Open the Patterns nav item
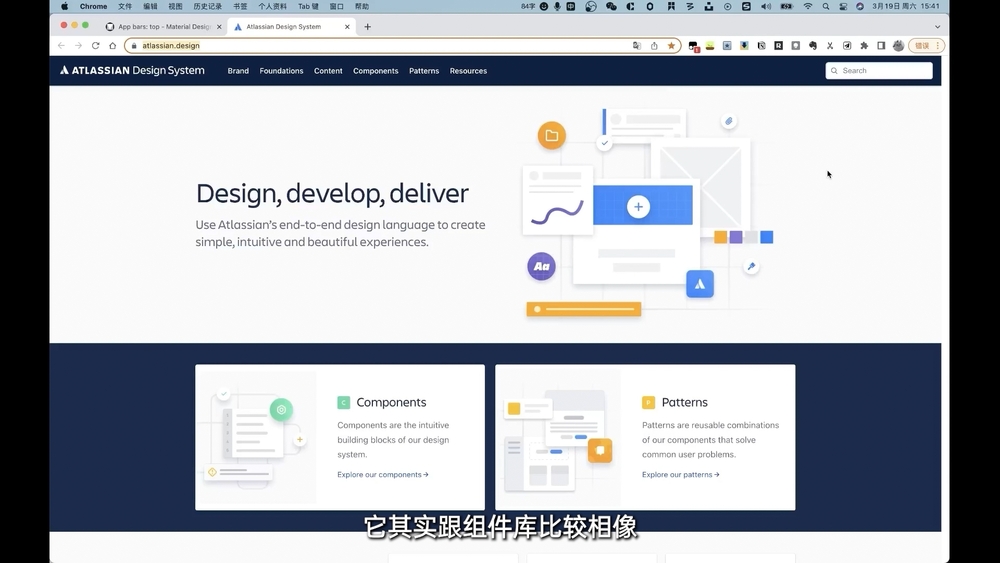Image resolution: width=1000 pixels, height=563 pixels. pyautogui.click(x=424, y=71)
